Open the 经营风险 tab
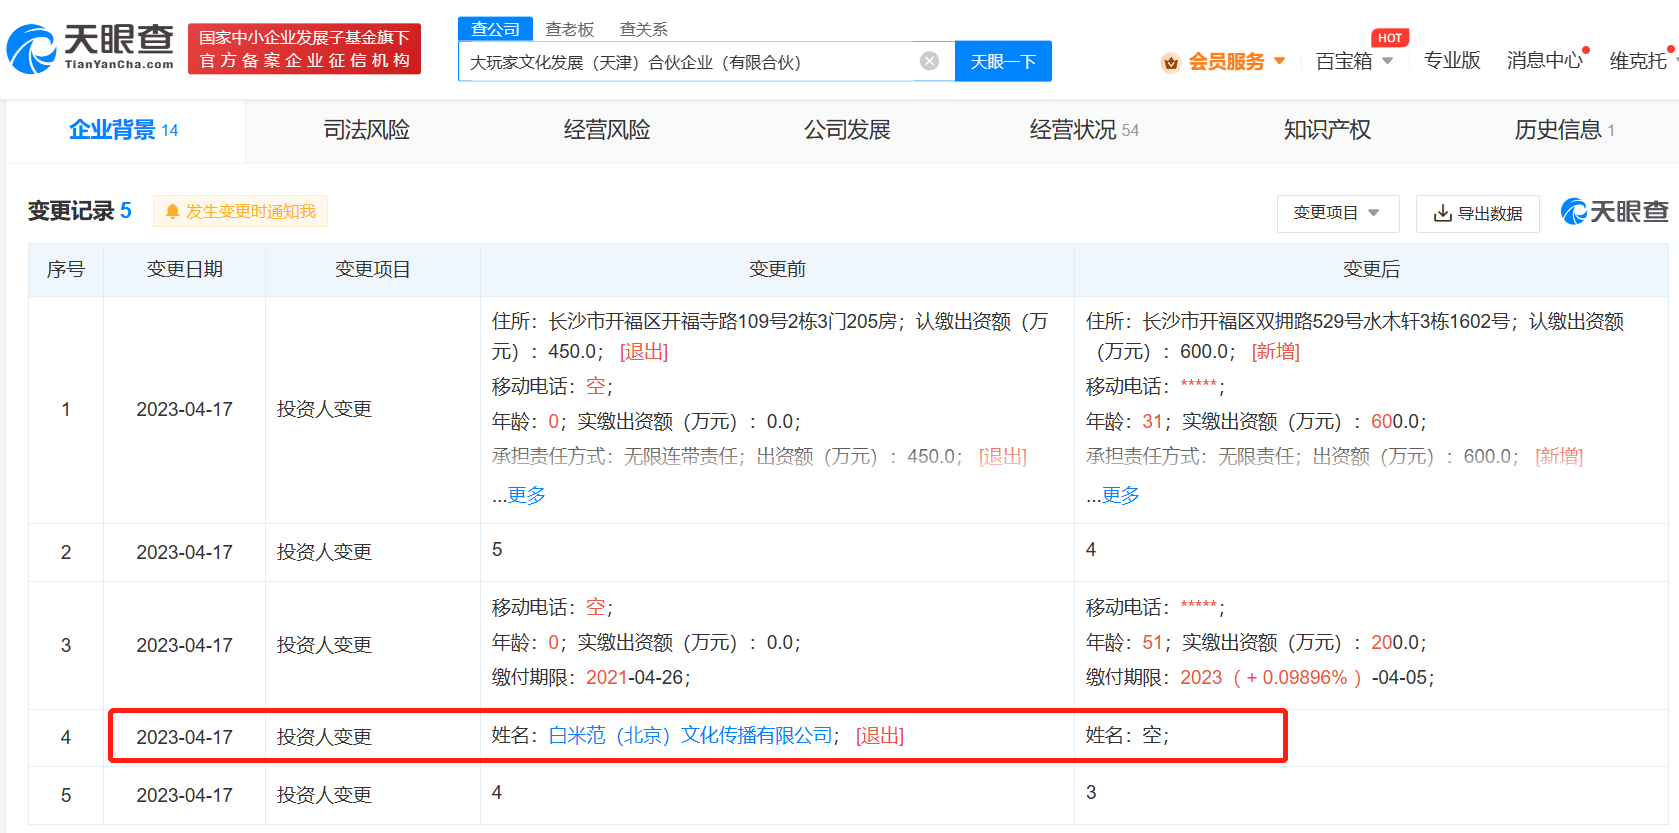Screen dimensions: 1679x833 pos(606,130)
